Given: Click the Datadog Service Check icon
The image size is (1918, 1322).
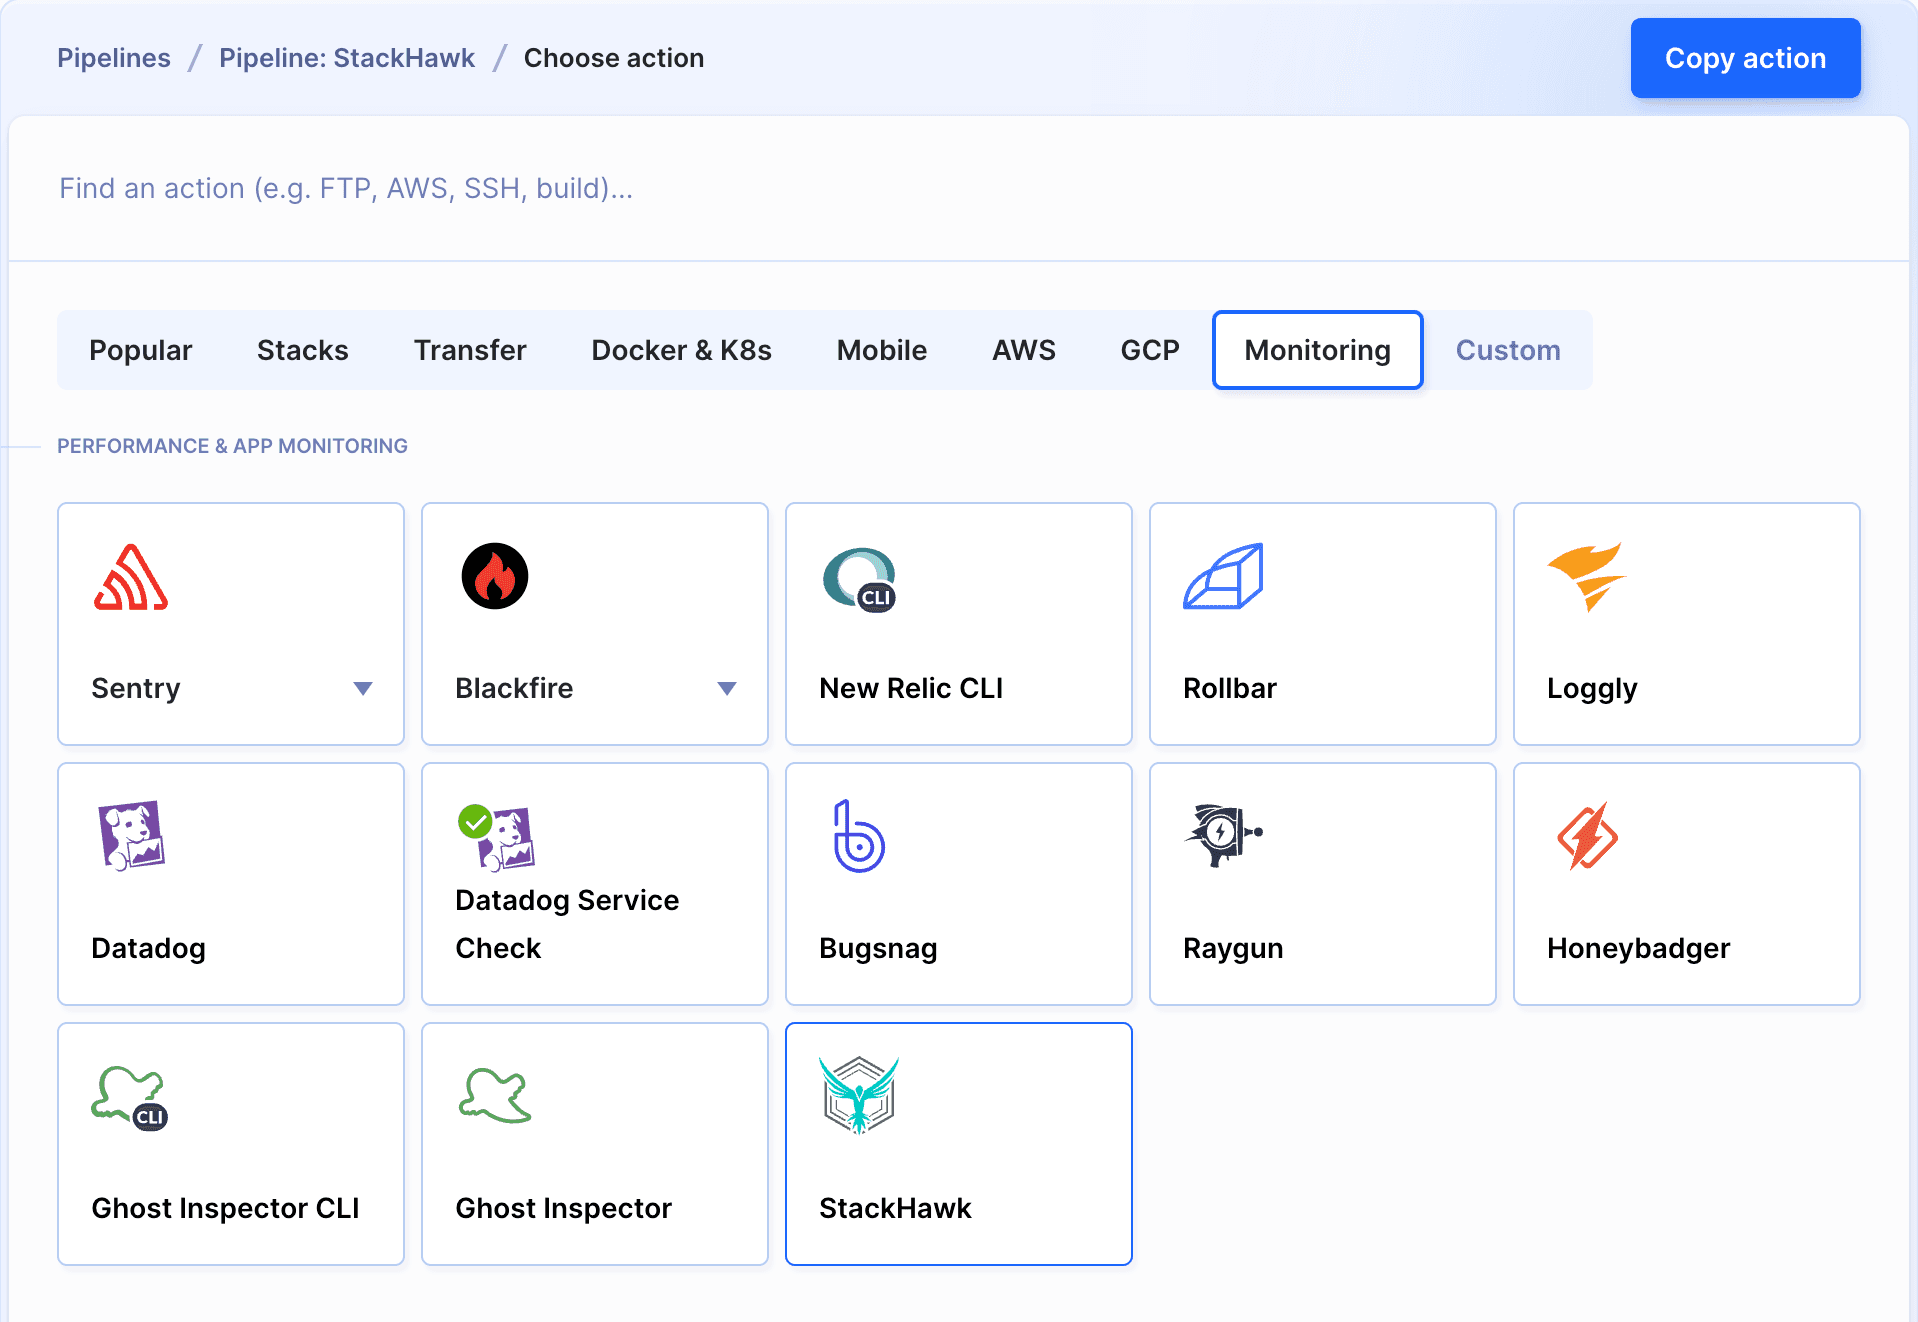Looking at the screenshot, I should click(x=496, y=837).
